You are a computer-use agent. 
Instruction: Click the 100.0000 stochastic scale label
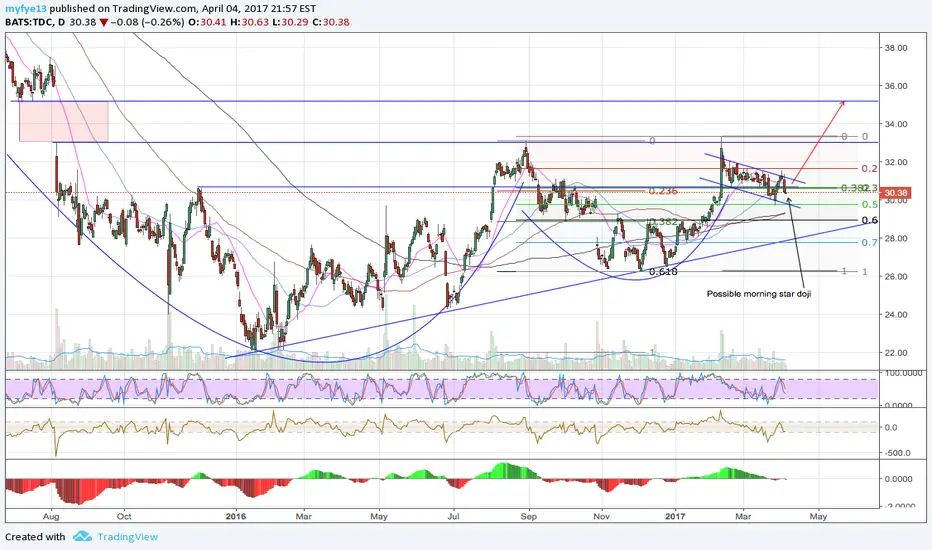coord(903,373)
